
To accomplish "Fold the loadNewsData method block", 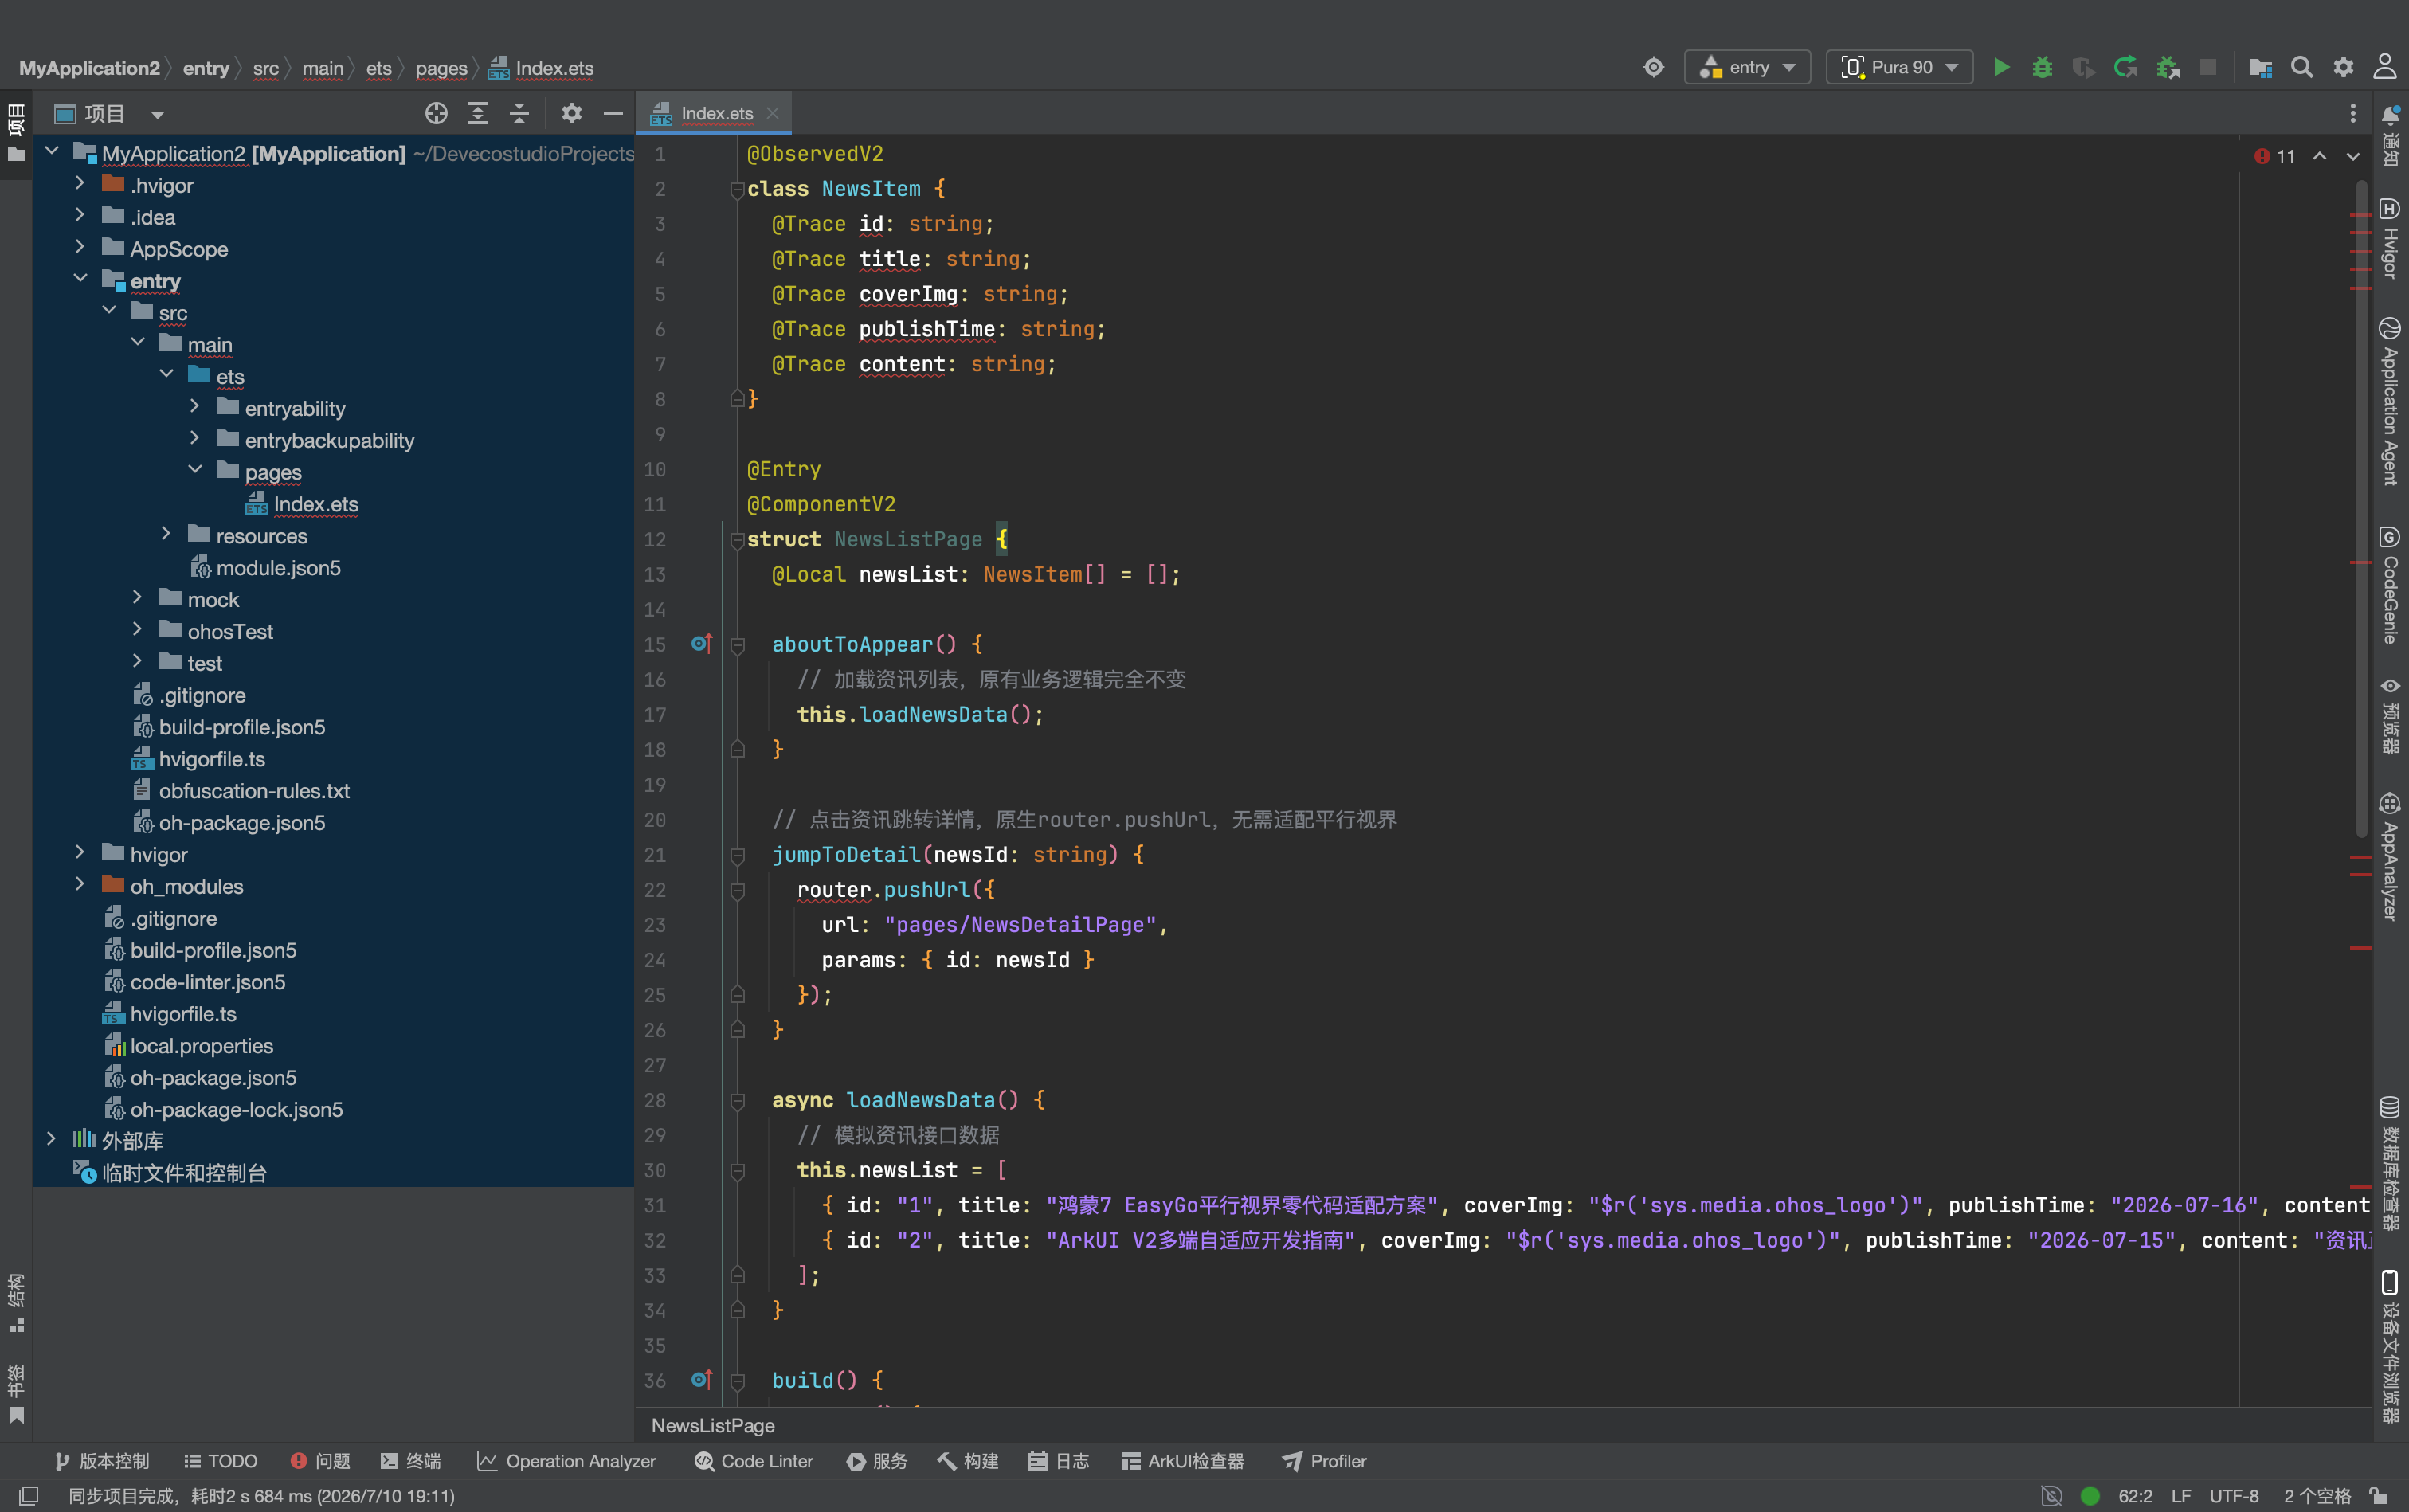I will coord(737,1100).
